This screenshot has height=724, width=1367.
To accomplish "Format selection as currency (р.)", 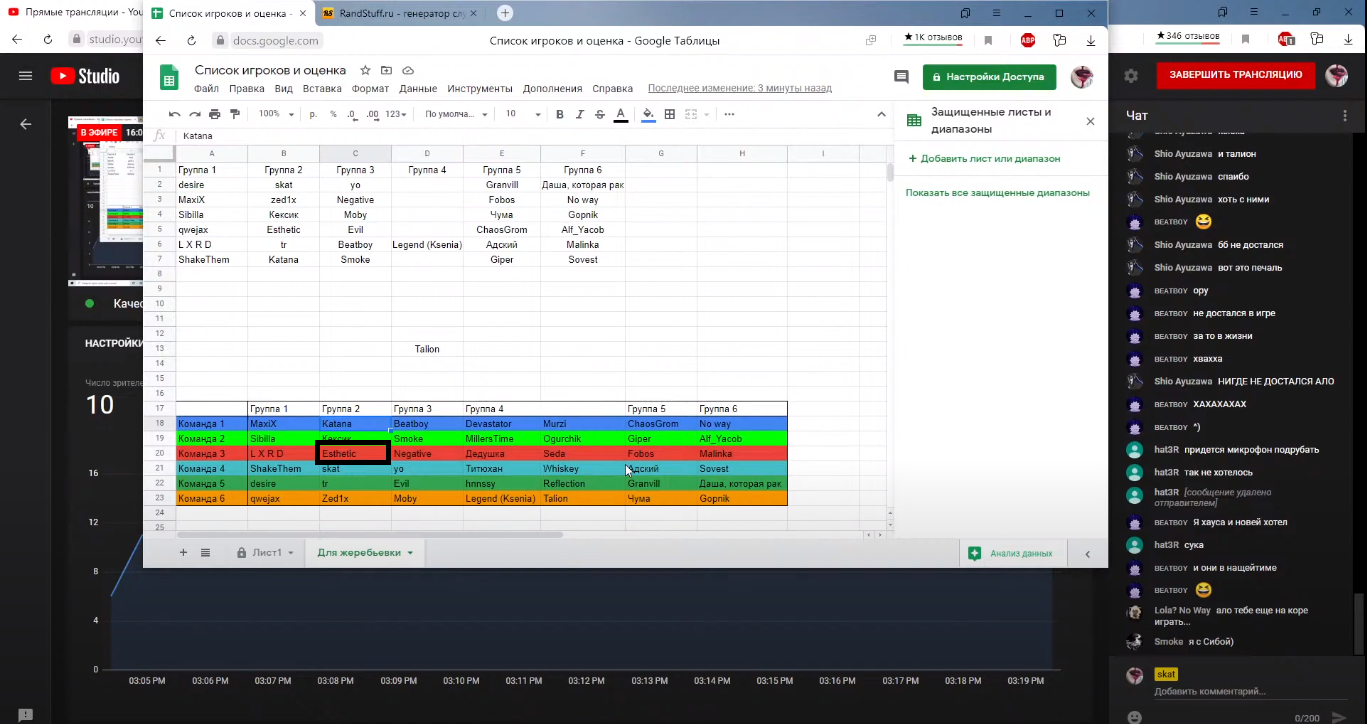I will 314,114.
